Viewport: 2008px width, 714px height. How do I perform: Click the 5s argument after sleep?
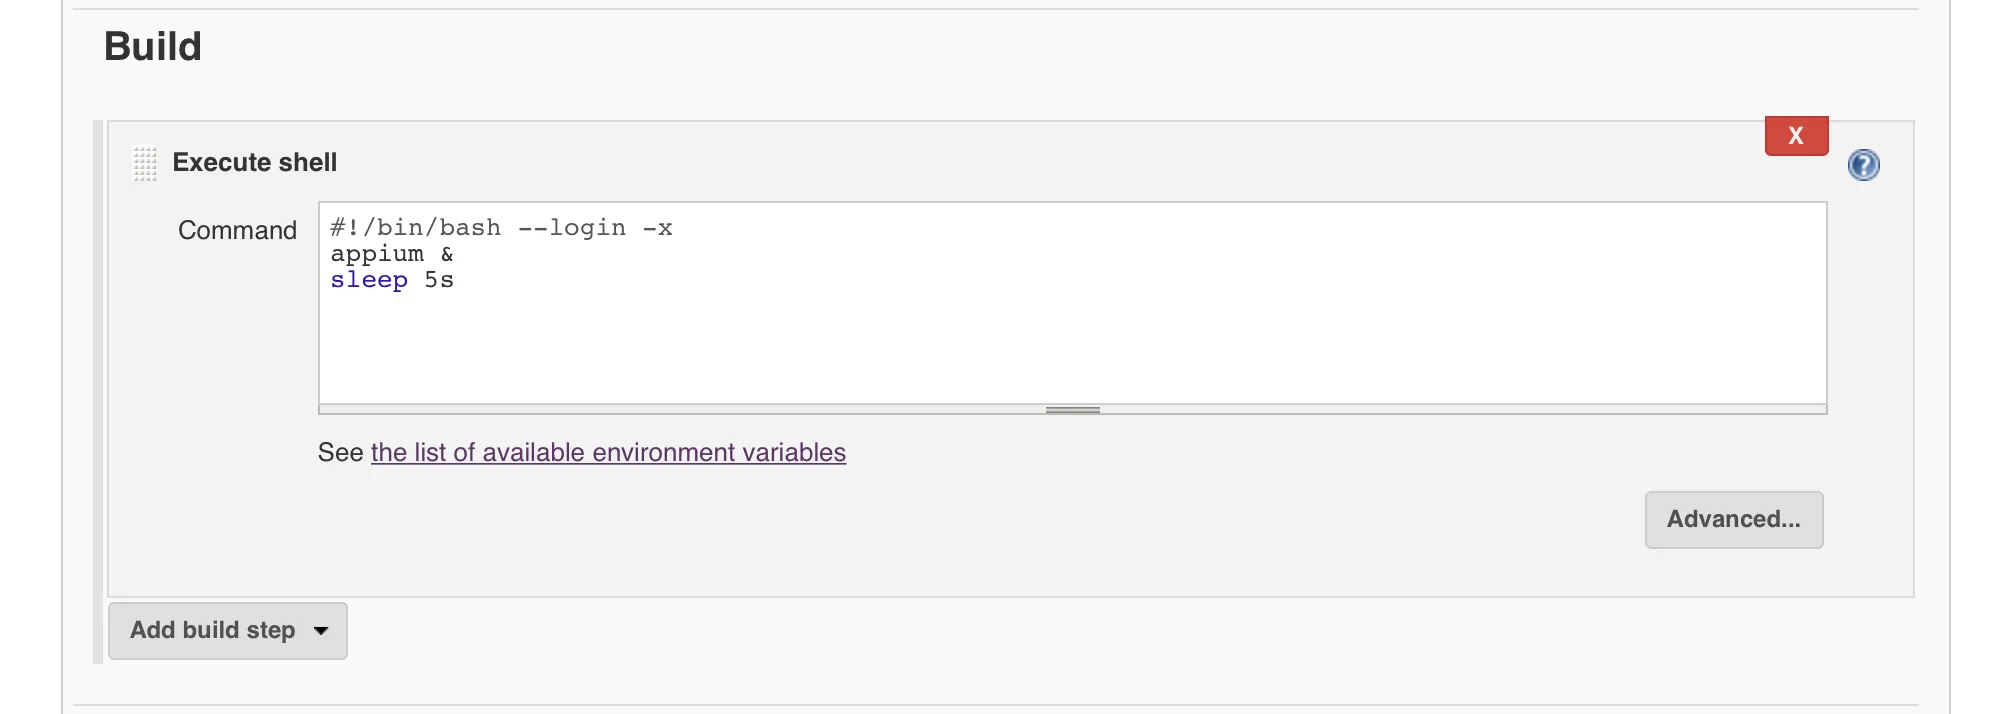click(439, 280)
